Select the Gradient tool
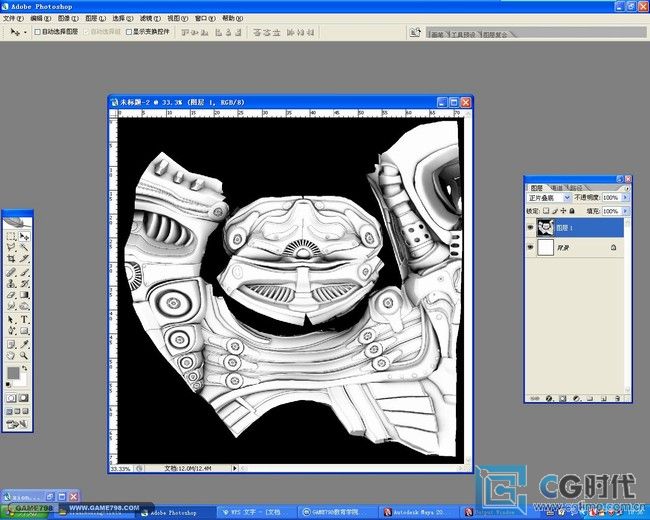Image resolution: width=650 pixels, height=520 pixels. pyautogui.click(x=24, y=294)
